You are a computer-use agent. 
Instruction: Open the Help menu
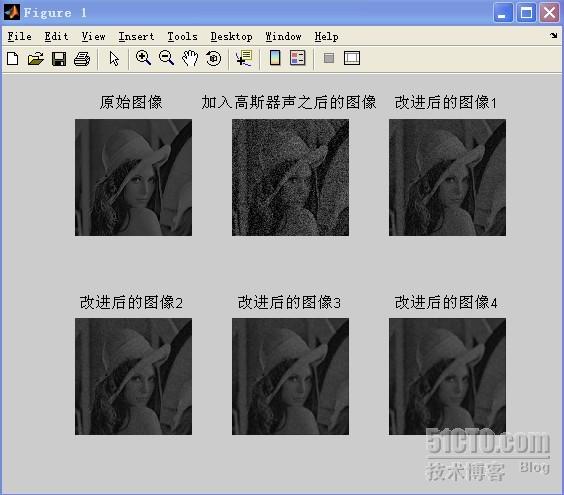pos(326,36)
